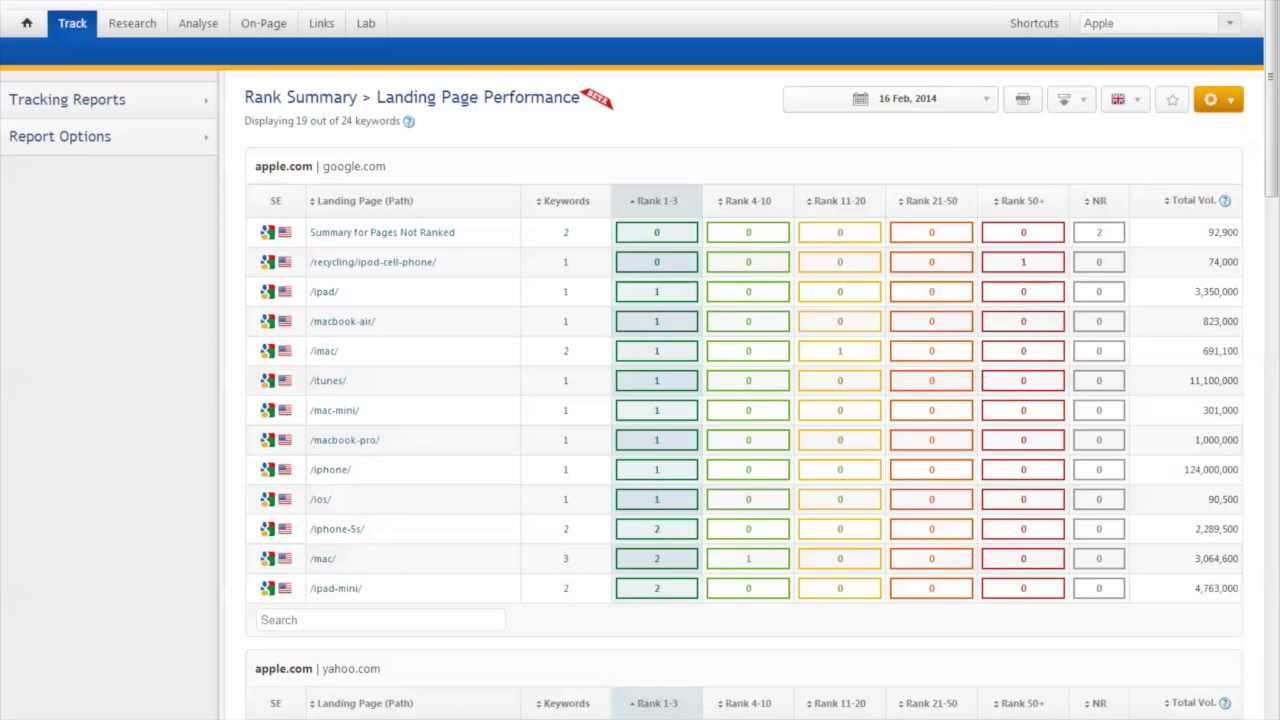Switch to the Track tab
The height and width of the screenshot is (720, 1280).
(x=72, y=23)
